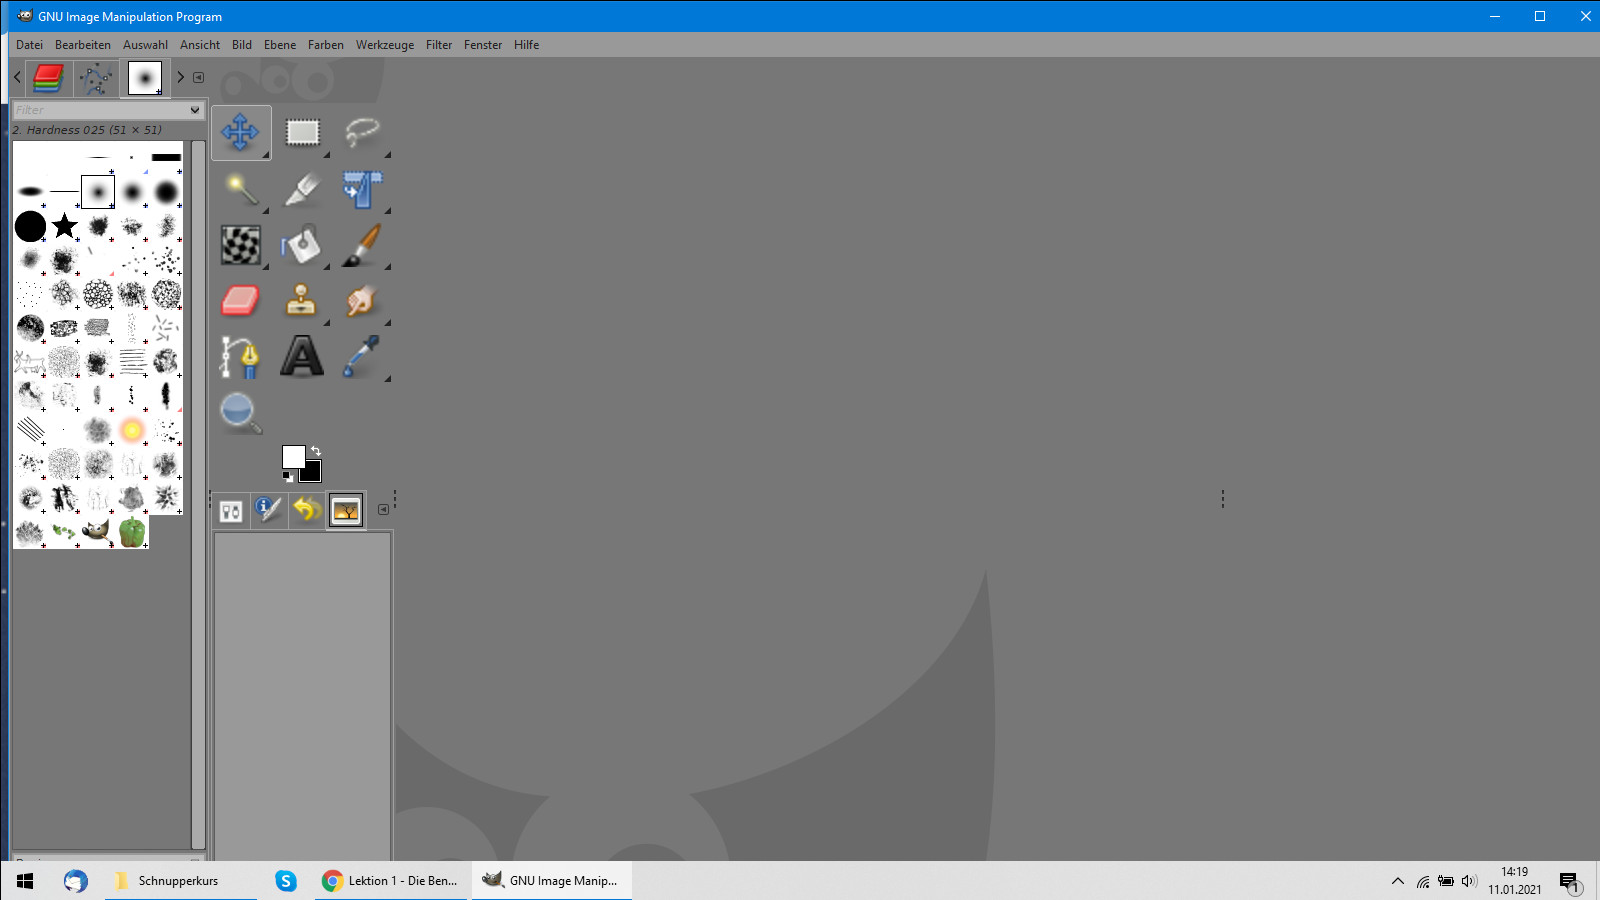The width and height of the screenshot is (1600, 900).
Task: Click the volume speaker tray icon
Action: (1468, 881)
